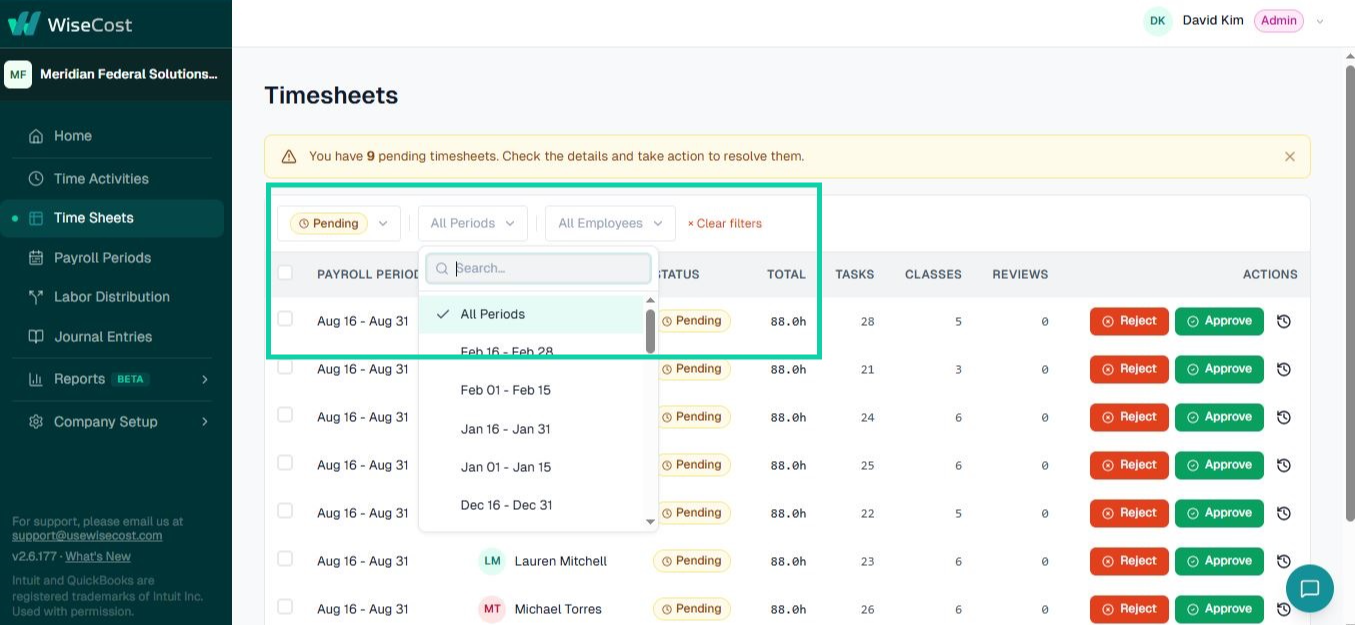Image resolution: width=1355 pixels, height=625 pixels.
Task: Collapse the All Periods filter dropdown
Action: 473,223
